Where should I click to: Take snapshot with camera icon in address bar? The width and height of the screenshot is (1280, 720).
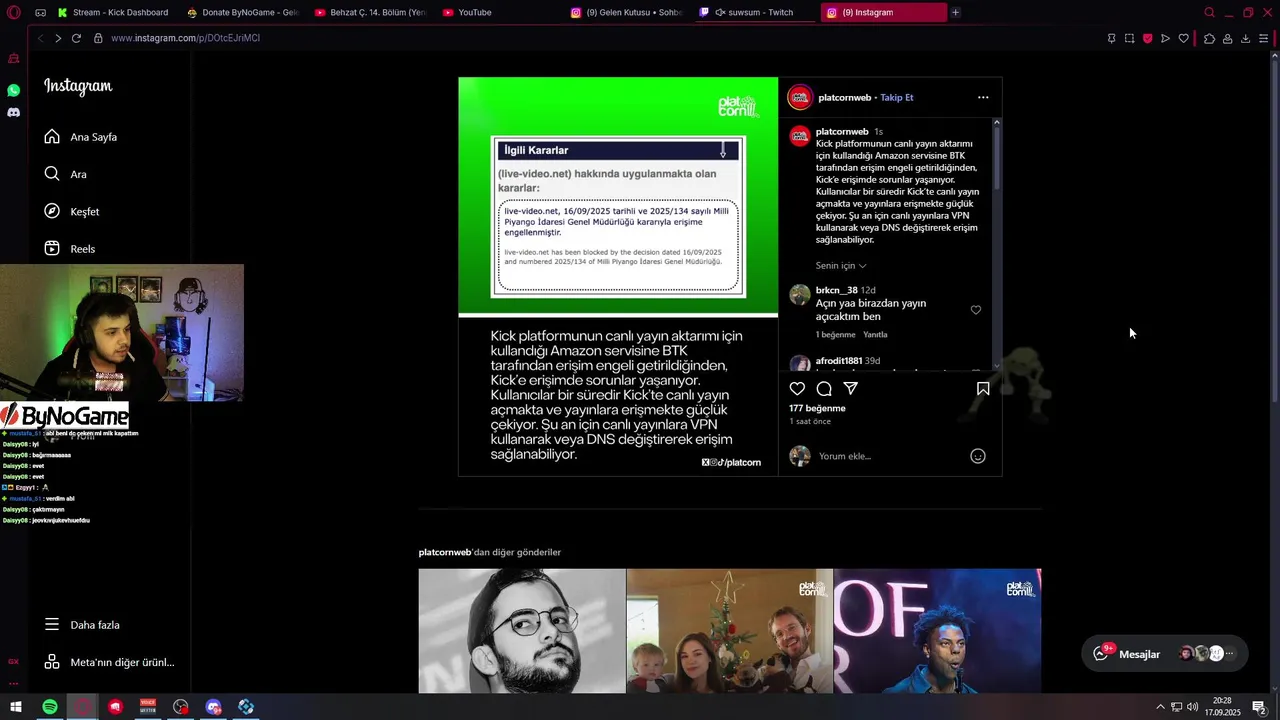1129,38
